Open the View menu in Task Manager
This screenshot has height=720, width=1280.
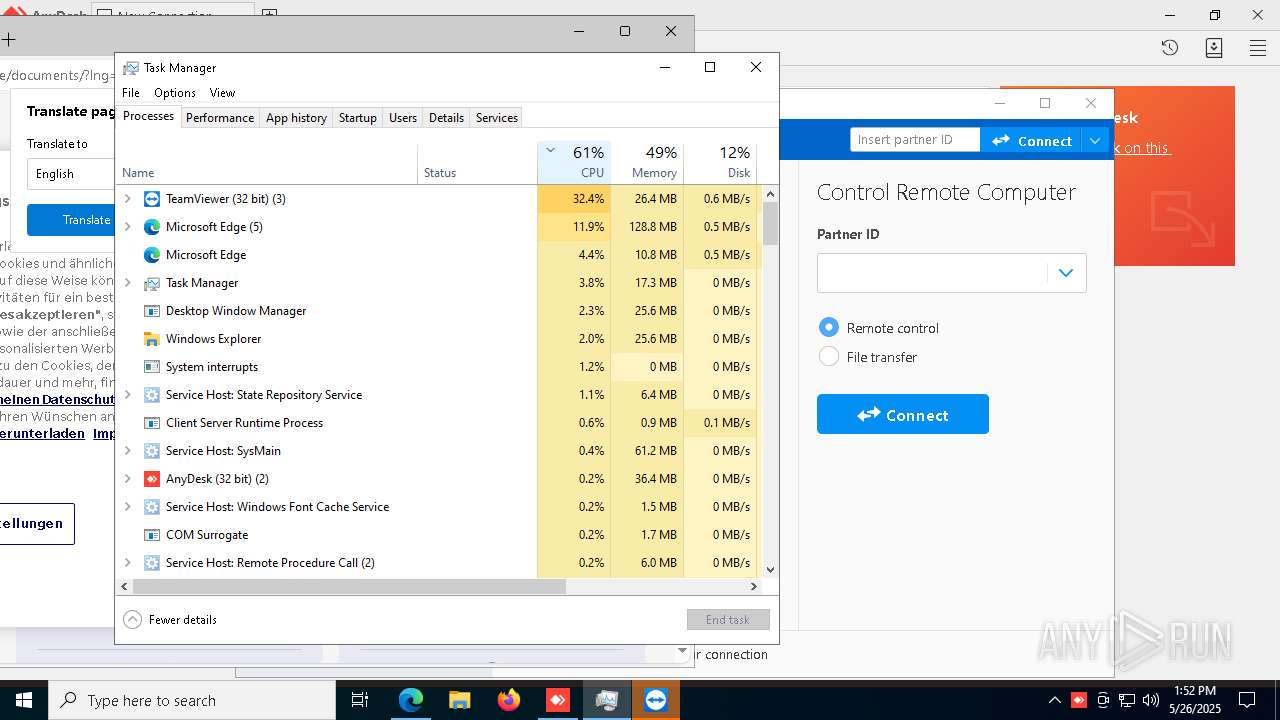click(222, 93)
